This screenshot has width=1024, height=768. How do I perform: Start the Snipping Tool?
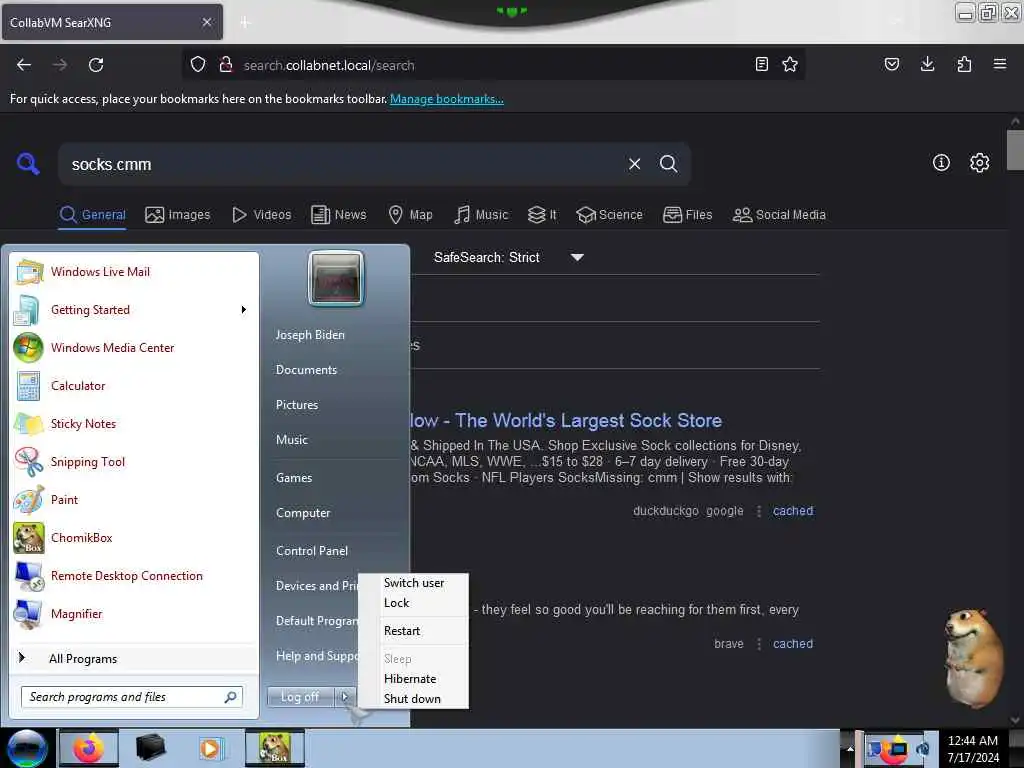[135, 462]
